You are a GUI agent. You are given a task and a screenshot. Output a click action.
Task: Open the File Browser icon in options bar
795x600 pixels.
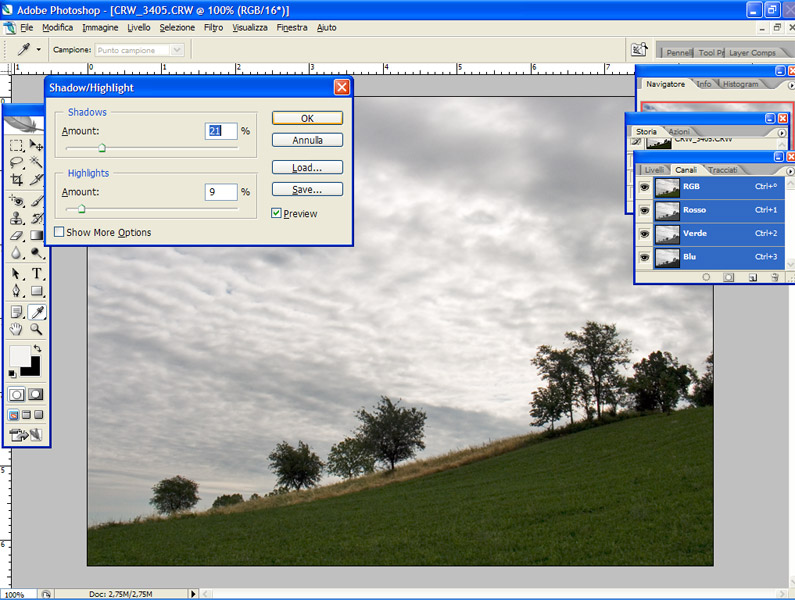point(639,49)
